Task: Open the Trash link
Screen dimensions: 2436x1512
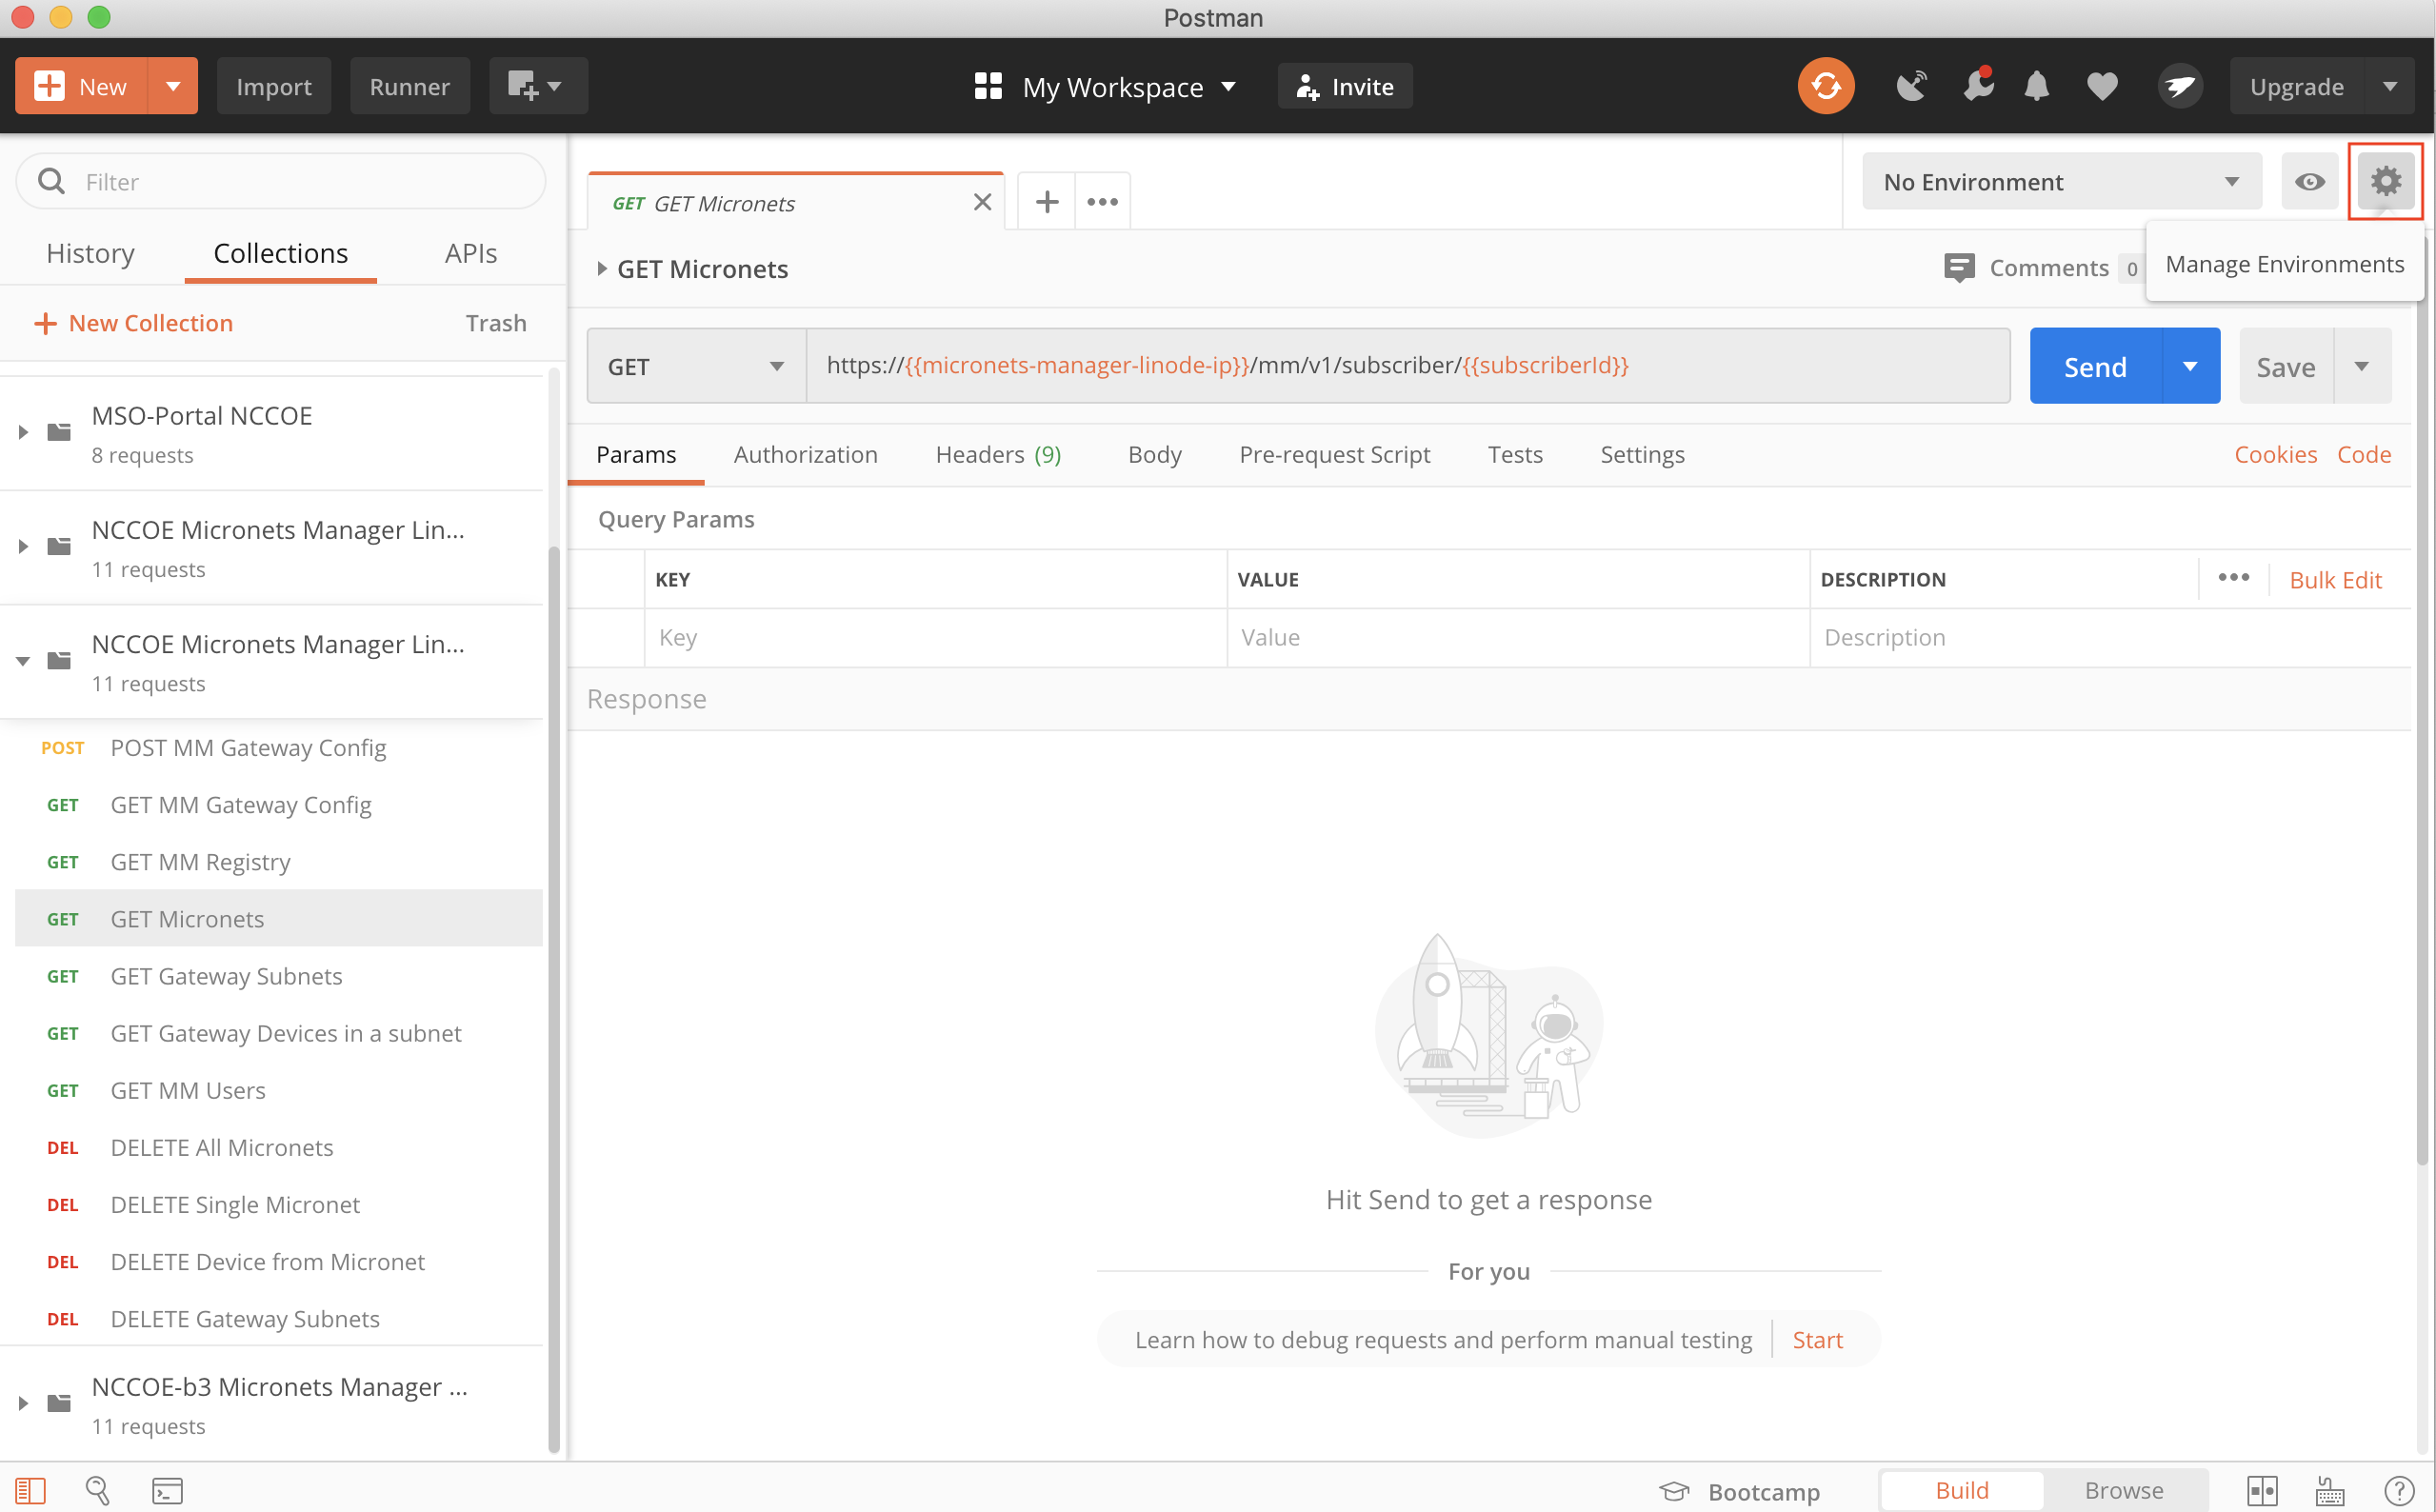Action: click(x=496, y=322)
